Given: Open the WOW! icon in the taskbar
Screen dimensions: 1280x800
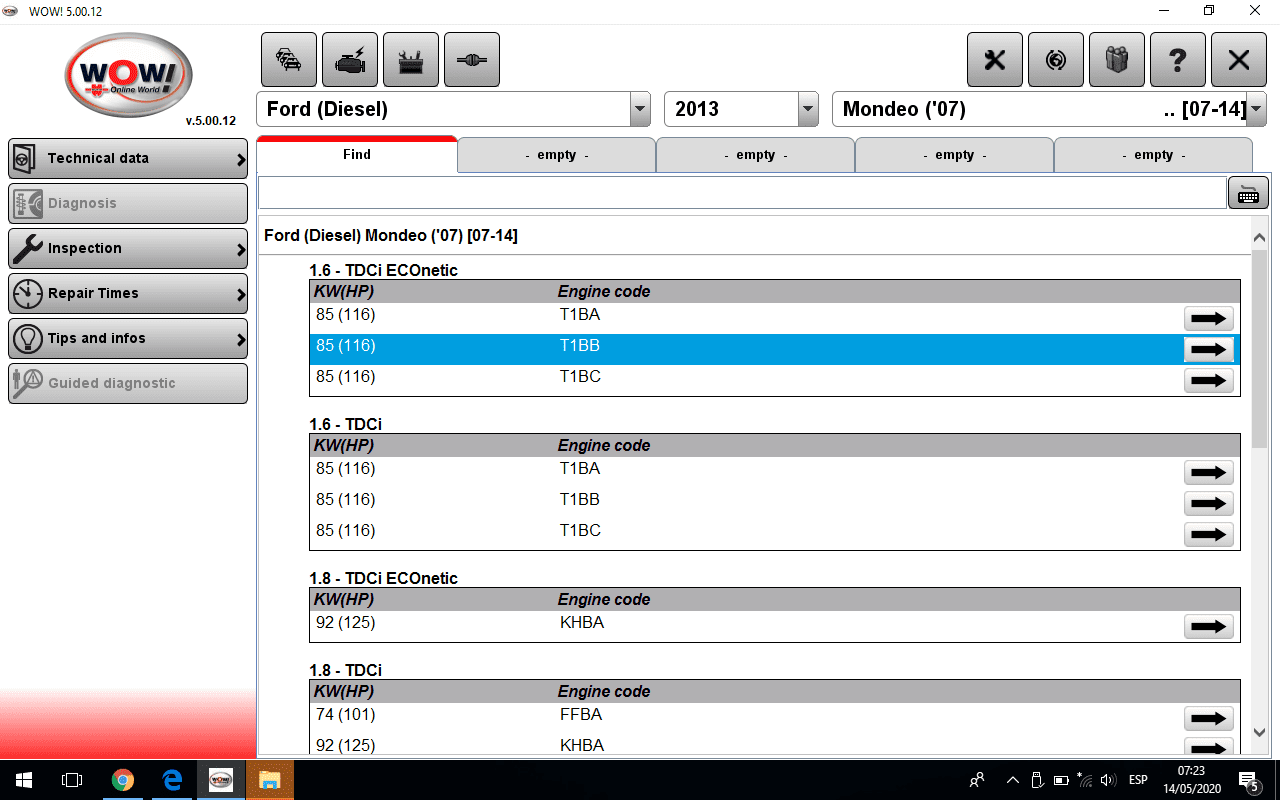Looking at the screenshot, I should (220, 780).
